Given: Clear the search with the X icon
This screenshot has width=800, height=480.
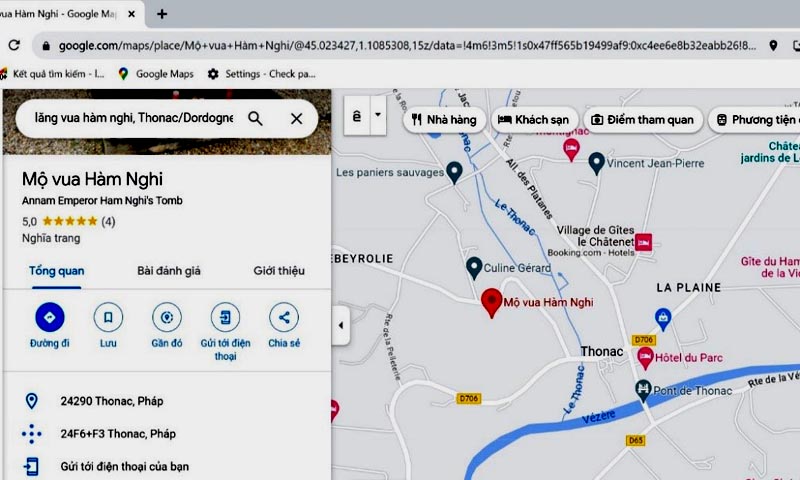Looking at the screenshot, I should pyautogui.click(x=296, y=118).
